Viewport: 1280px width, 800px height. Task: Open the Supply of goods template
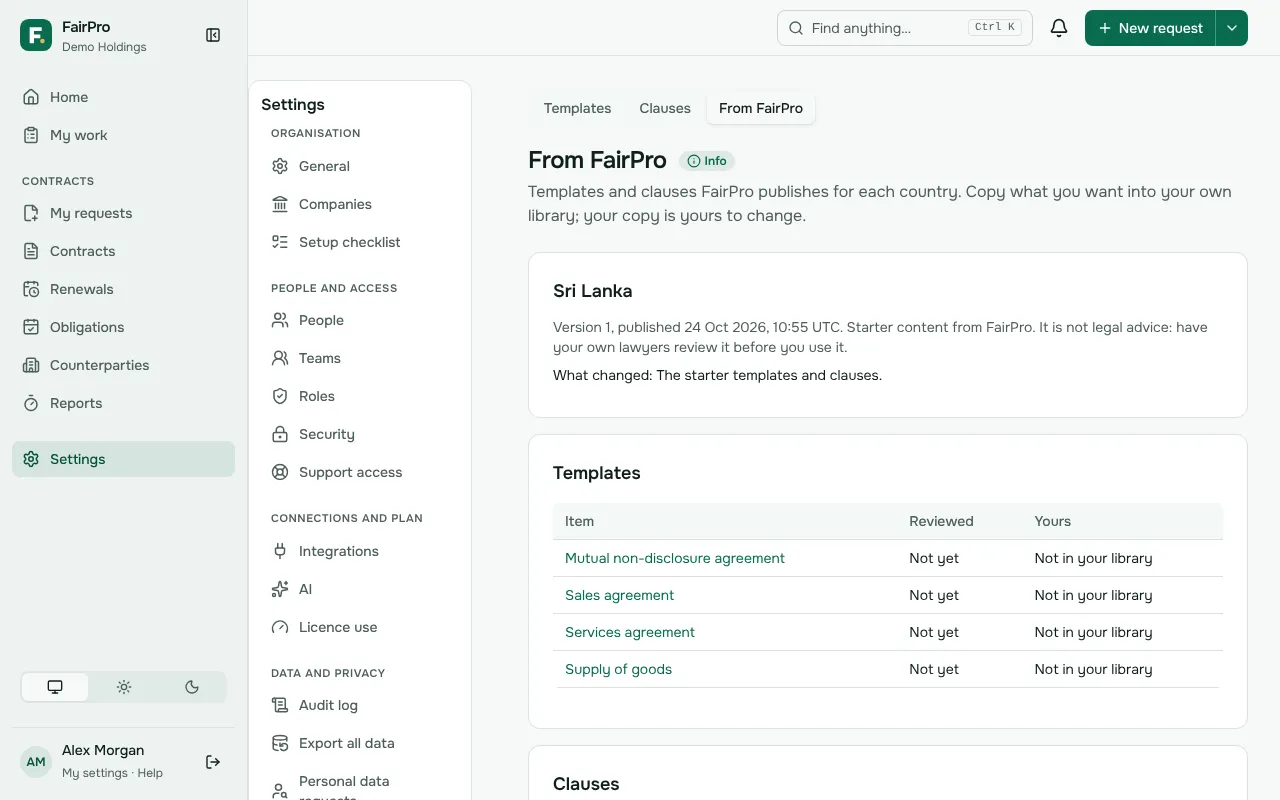pos(618,669)
